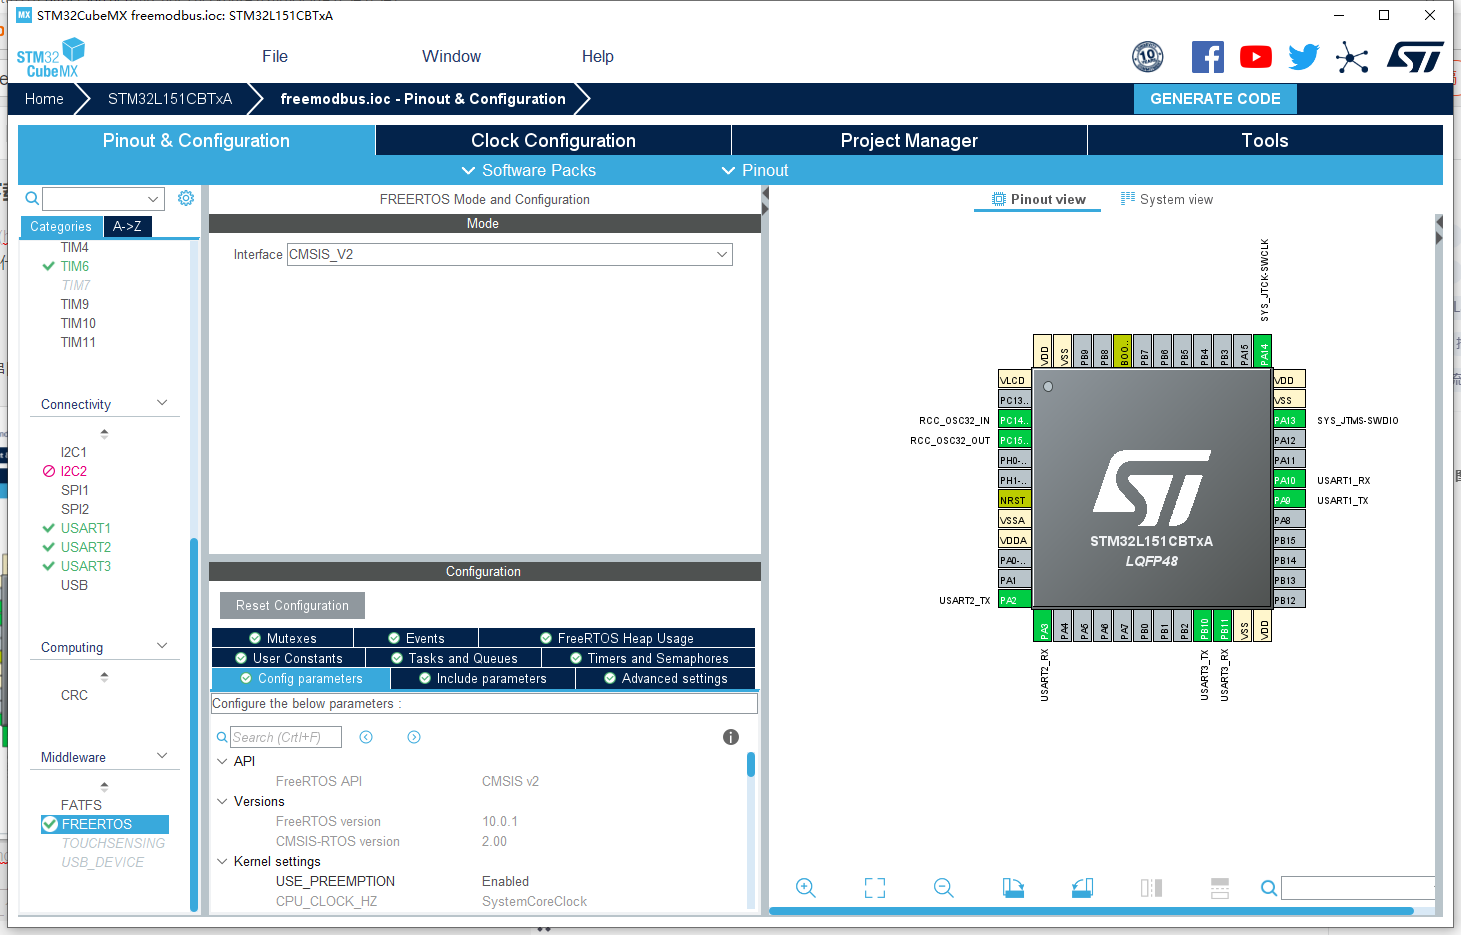Switch to the Clock Configuration tab
Image resolution: width=1461 pixels, height=935 pixels.
(551, 140)
